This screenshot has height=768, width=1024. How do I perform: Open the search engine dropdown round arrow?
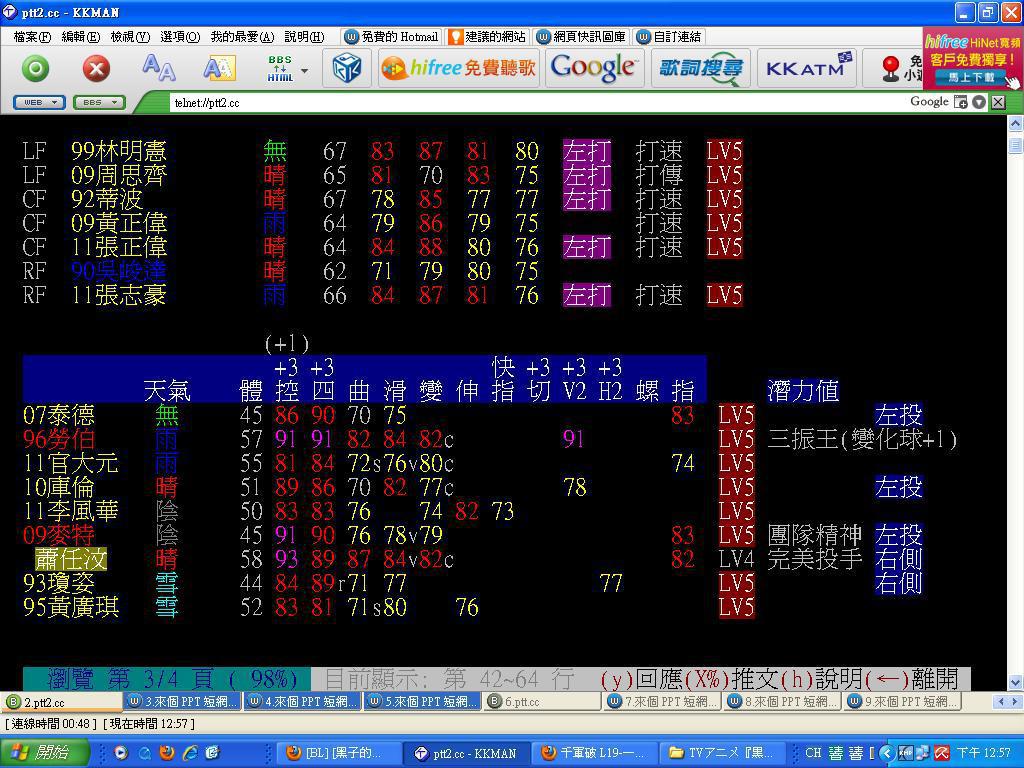(x=978, y=102)
